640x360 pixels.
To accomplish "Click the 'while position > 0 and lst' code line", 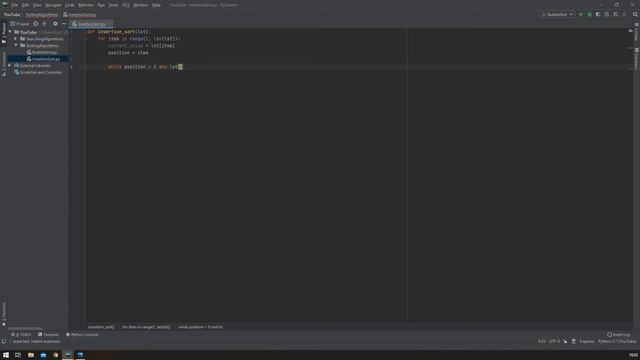I will (145, 67).
